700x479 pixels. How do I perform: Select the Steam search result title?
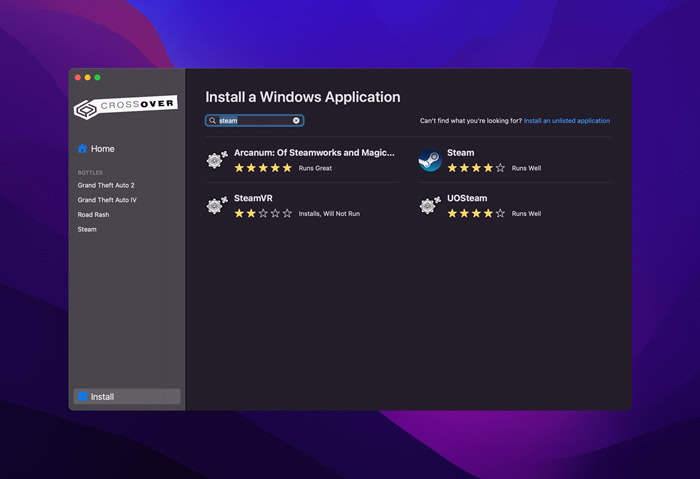click(x=461, y=153)
